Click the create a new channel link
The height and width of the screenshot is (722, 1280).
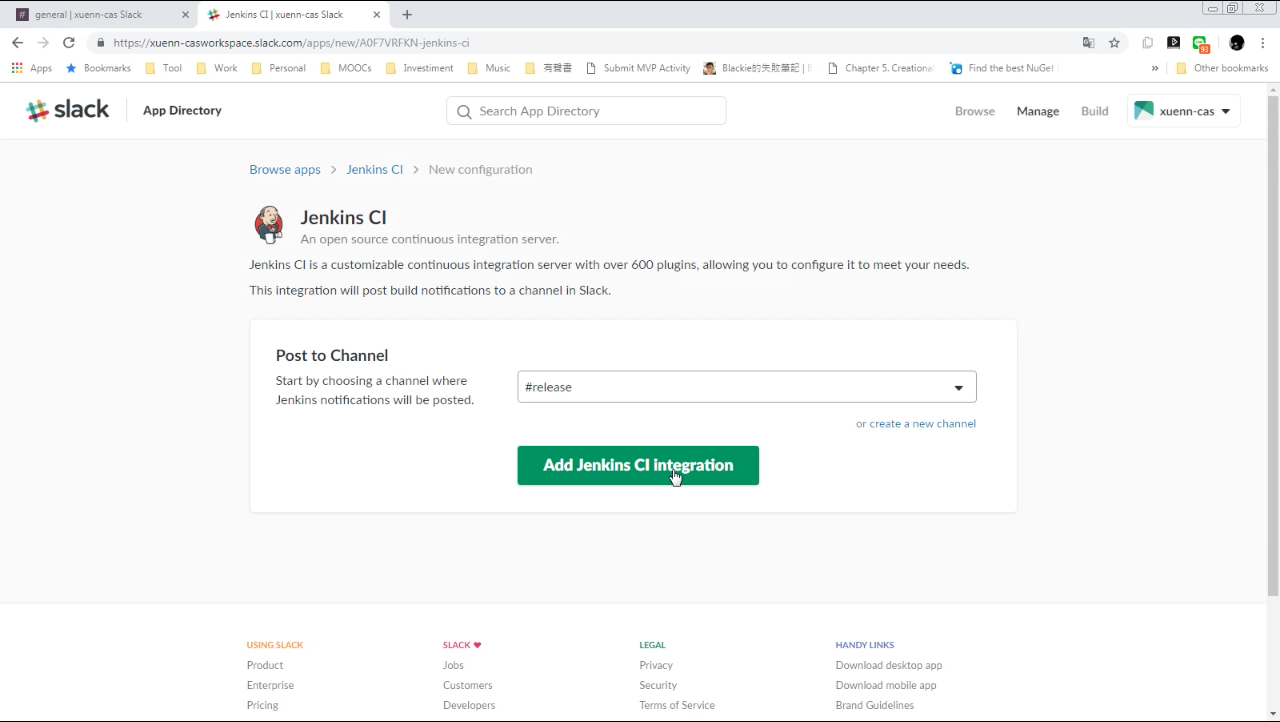(923, 424)
